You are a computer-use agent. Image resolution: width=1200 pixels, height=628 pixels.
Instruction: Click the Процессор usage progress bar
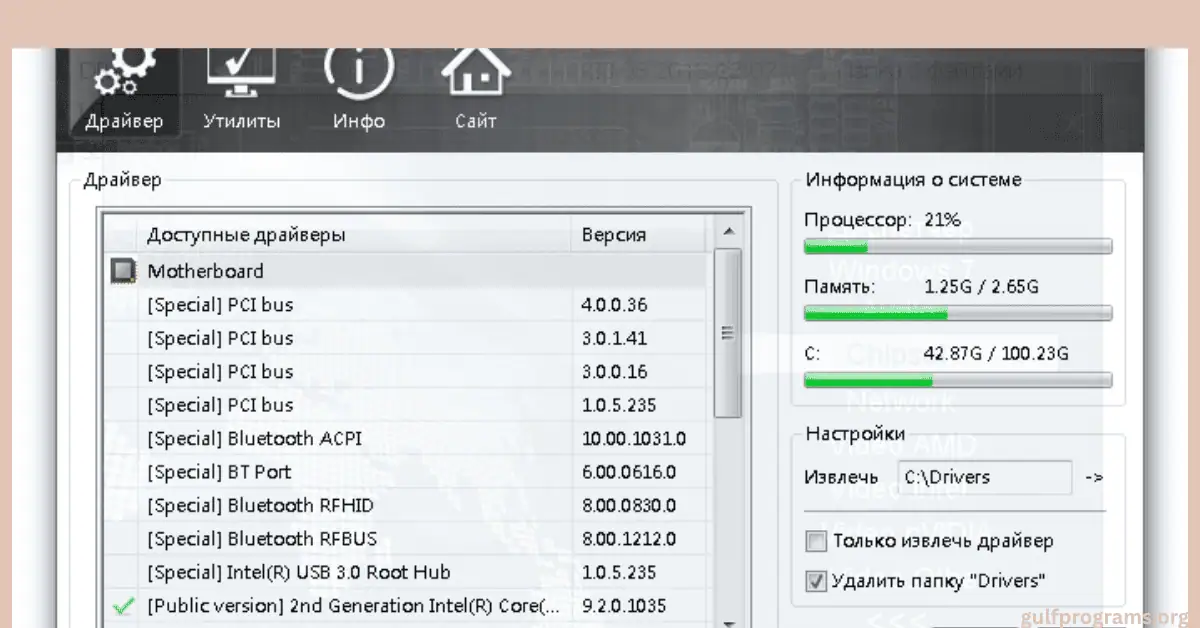(x=958, y=247)
